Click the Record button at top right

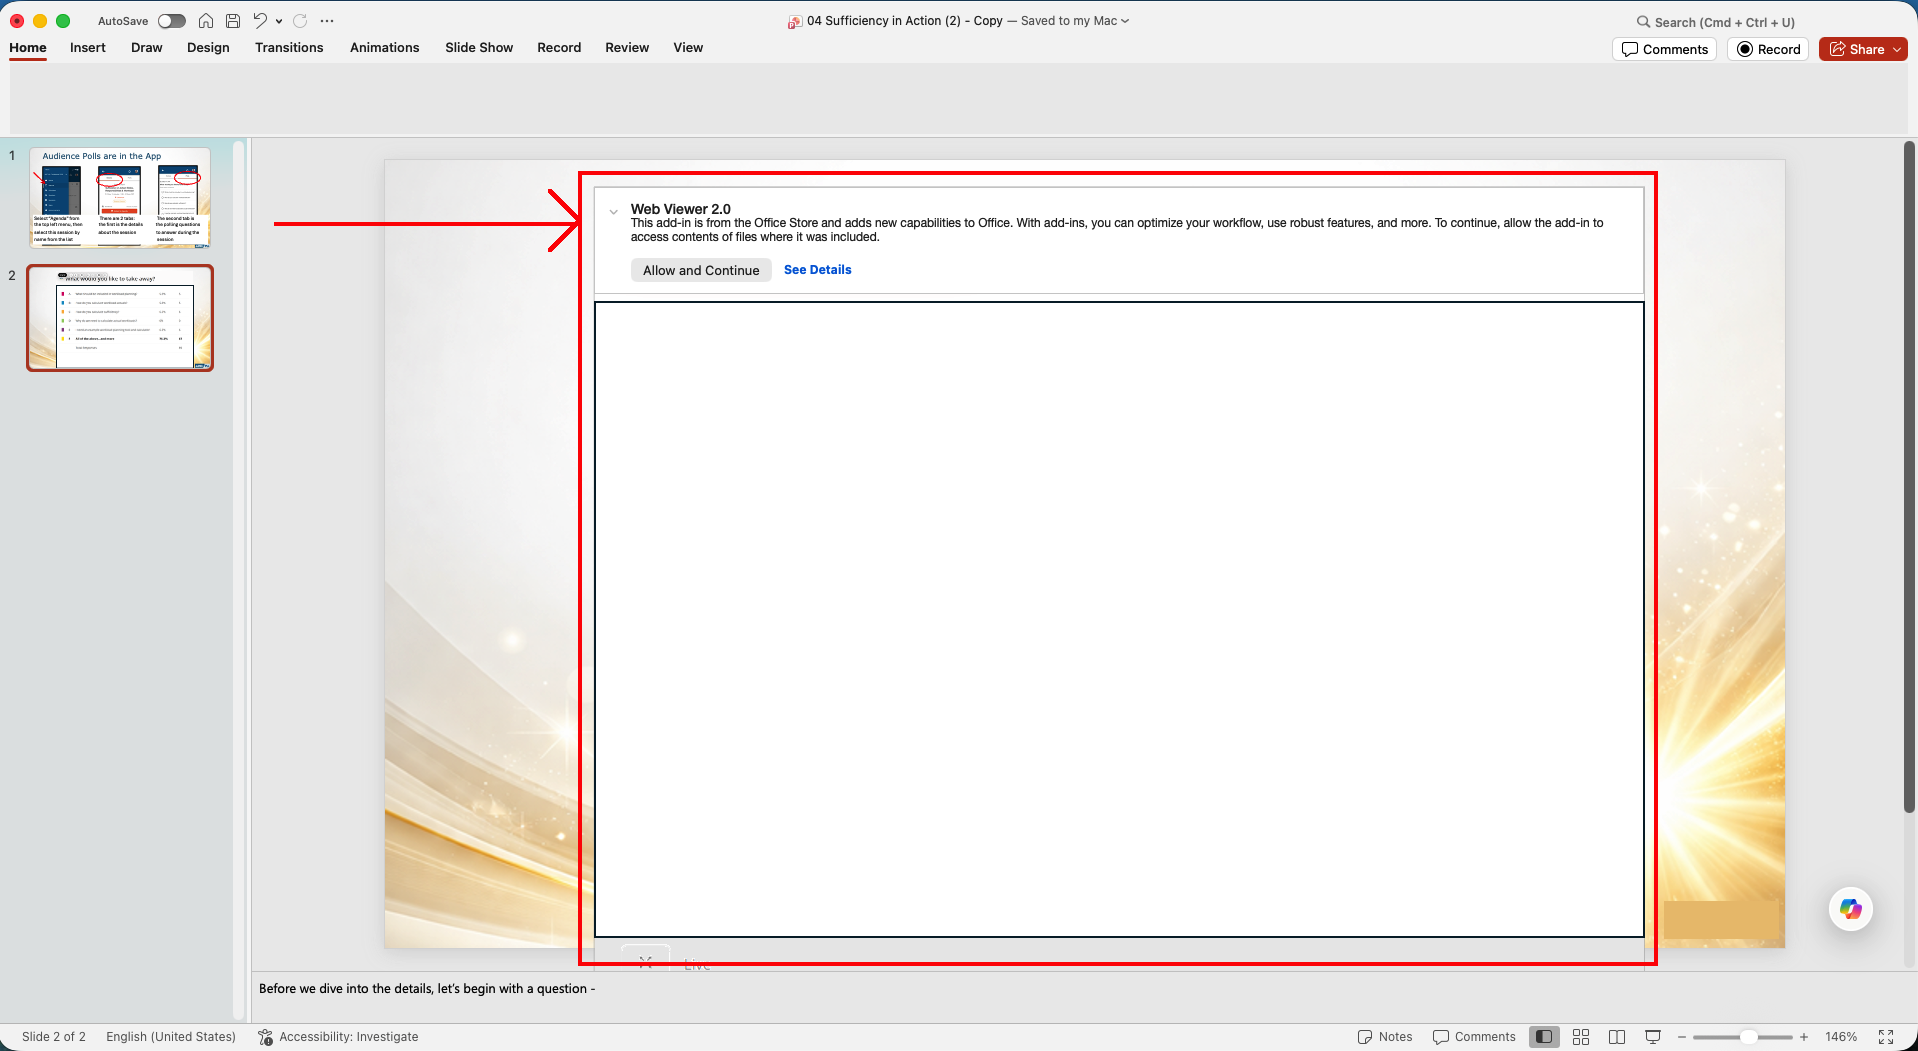tap(1768, 49)
